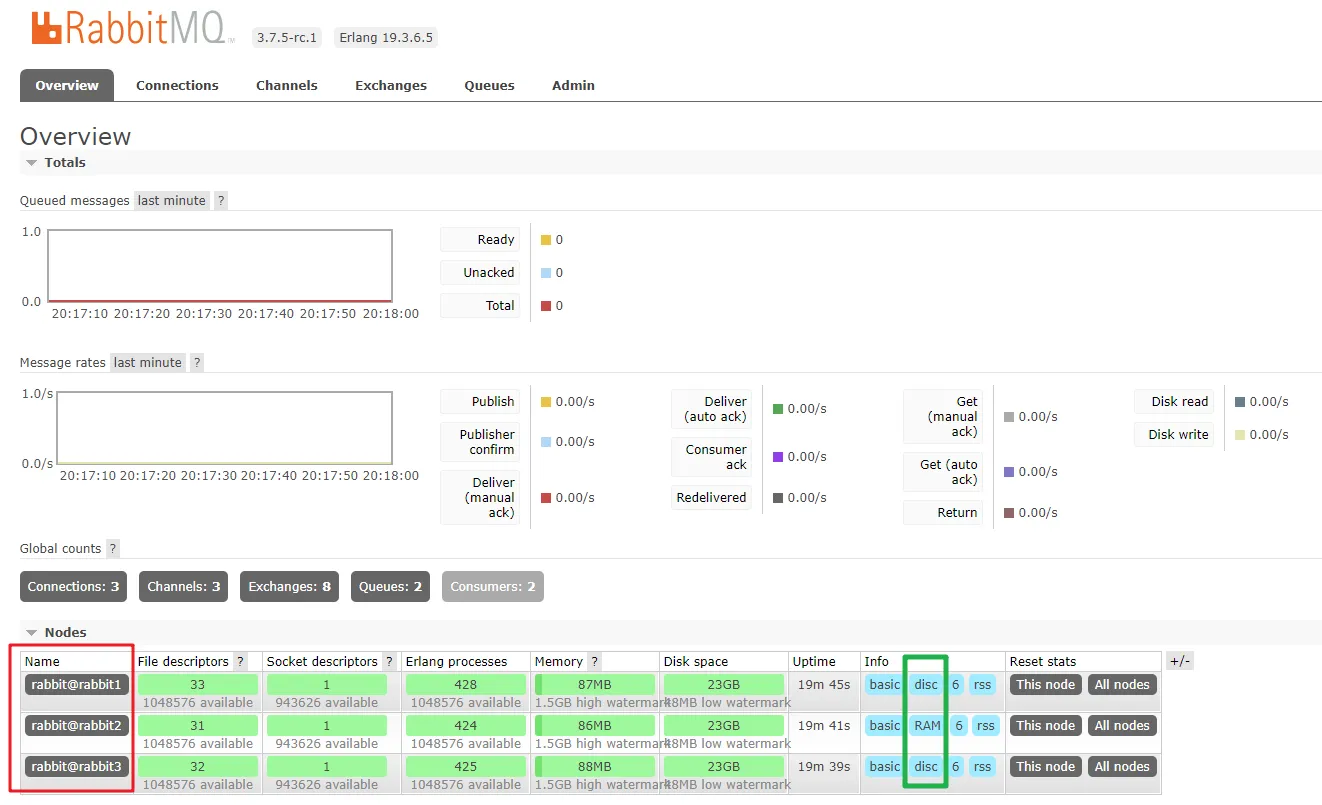Toggle node columns with the +/- button
Viewport: 1322px width, 805px height.
click(x=1180, y=661)
